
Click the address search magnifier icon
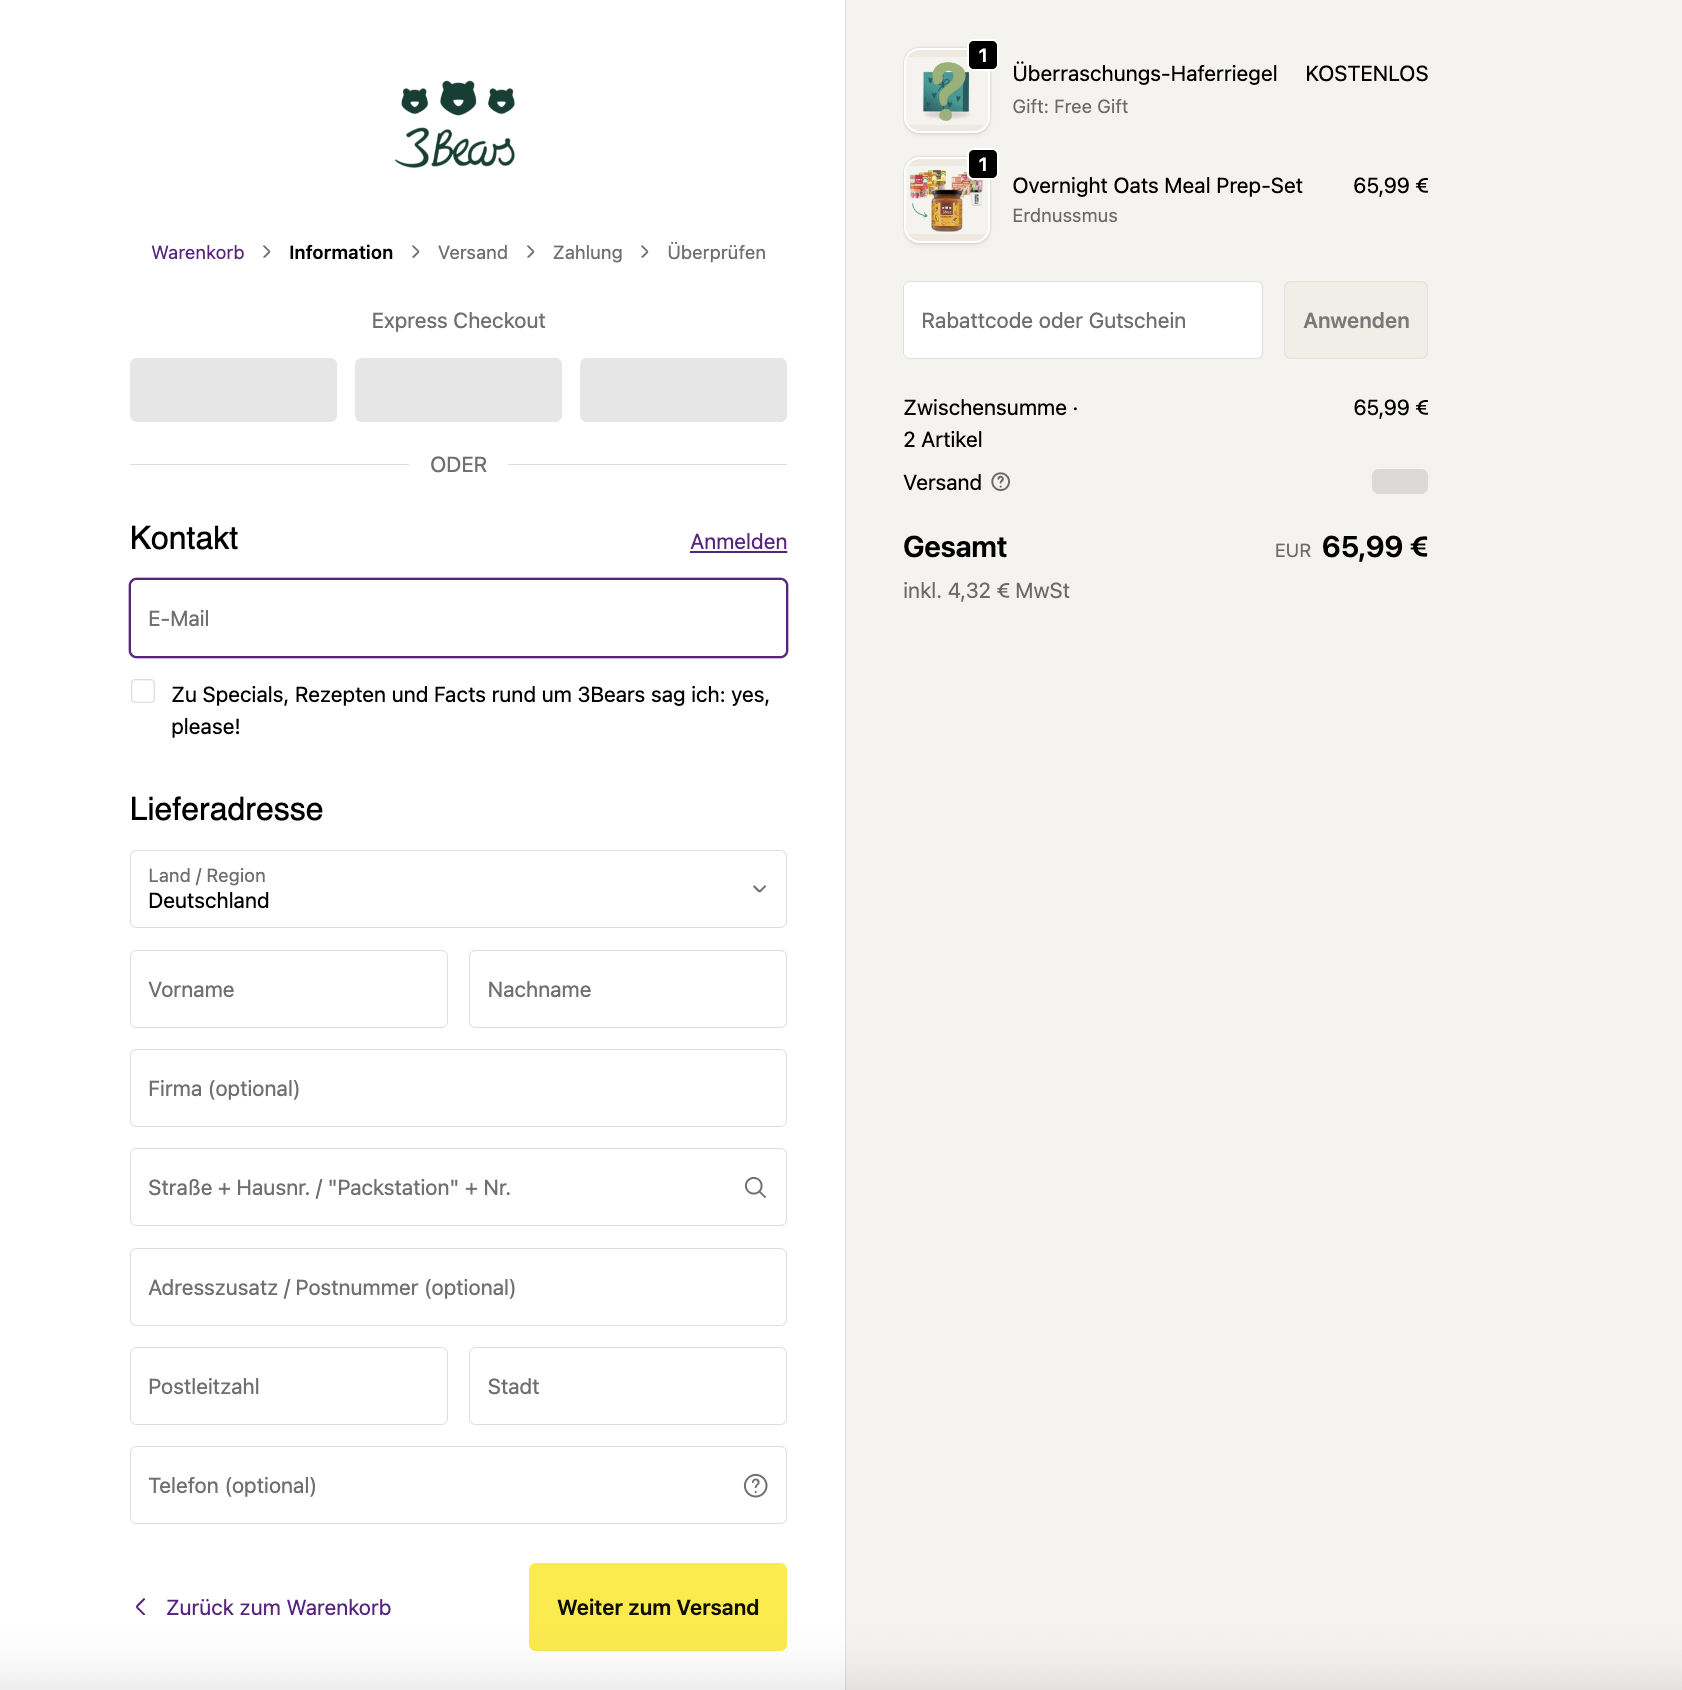pos(755,1187)
